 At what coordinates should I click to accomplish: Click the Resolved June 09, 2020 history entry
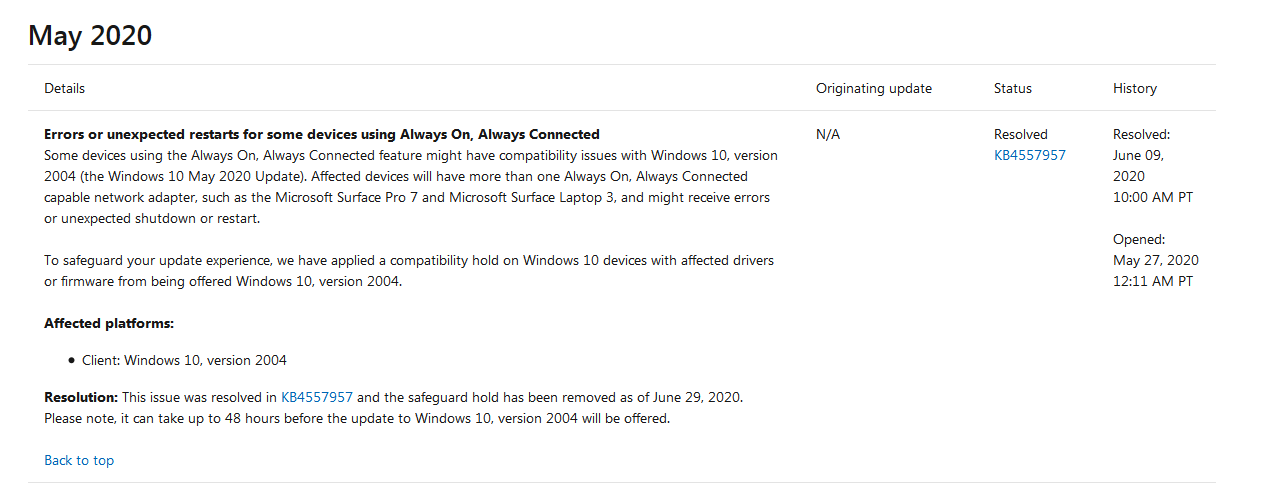pos(1141,165)
